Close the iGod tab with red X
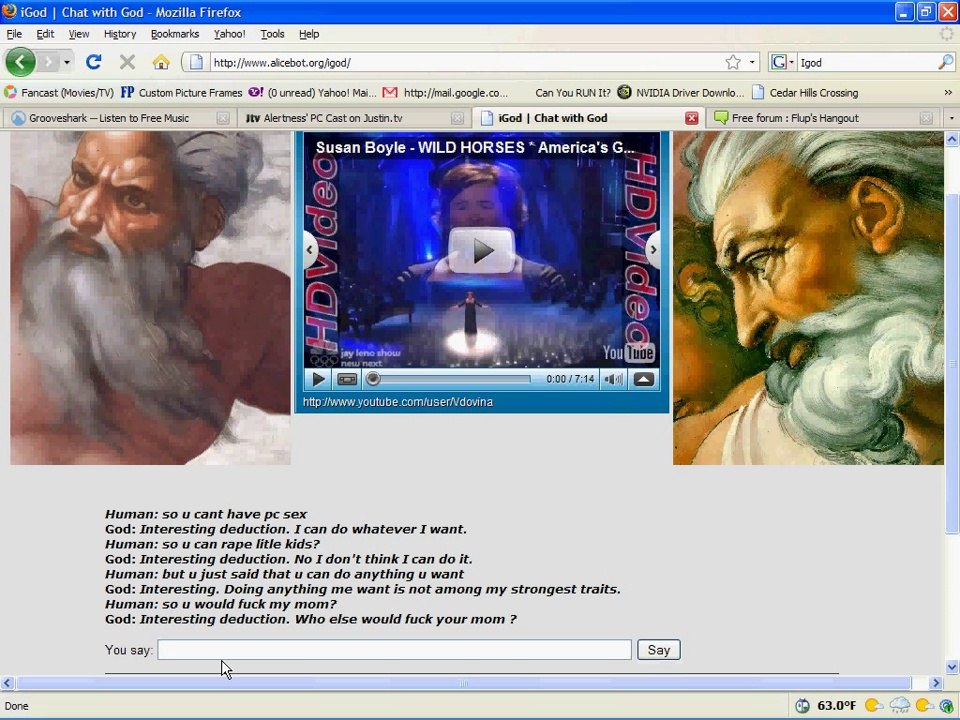The image size is (960, 720). click(692, 118)
